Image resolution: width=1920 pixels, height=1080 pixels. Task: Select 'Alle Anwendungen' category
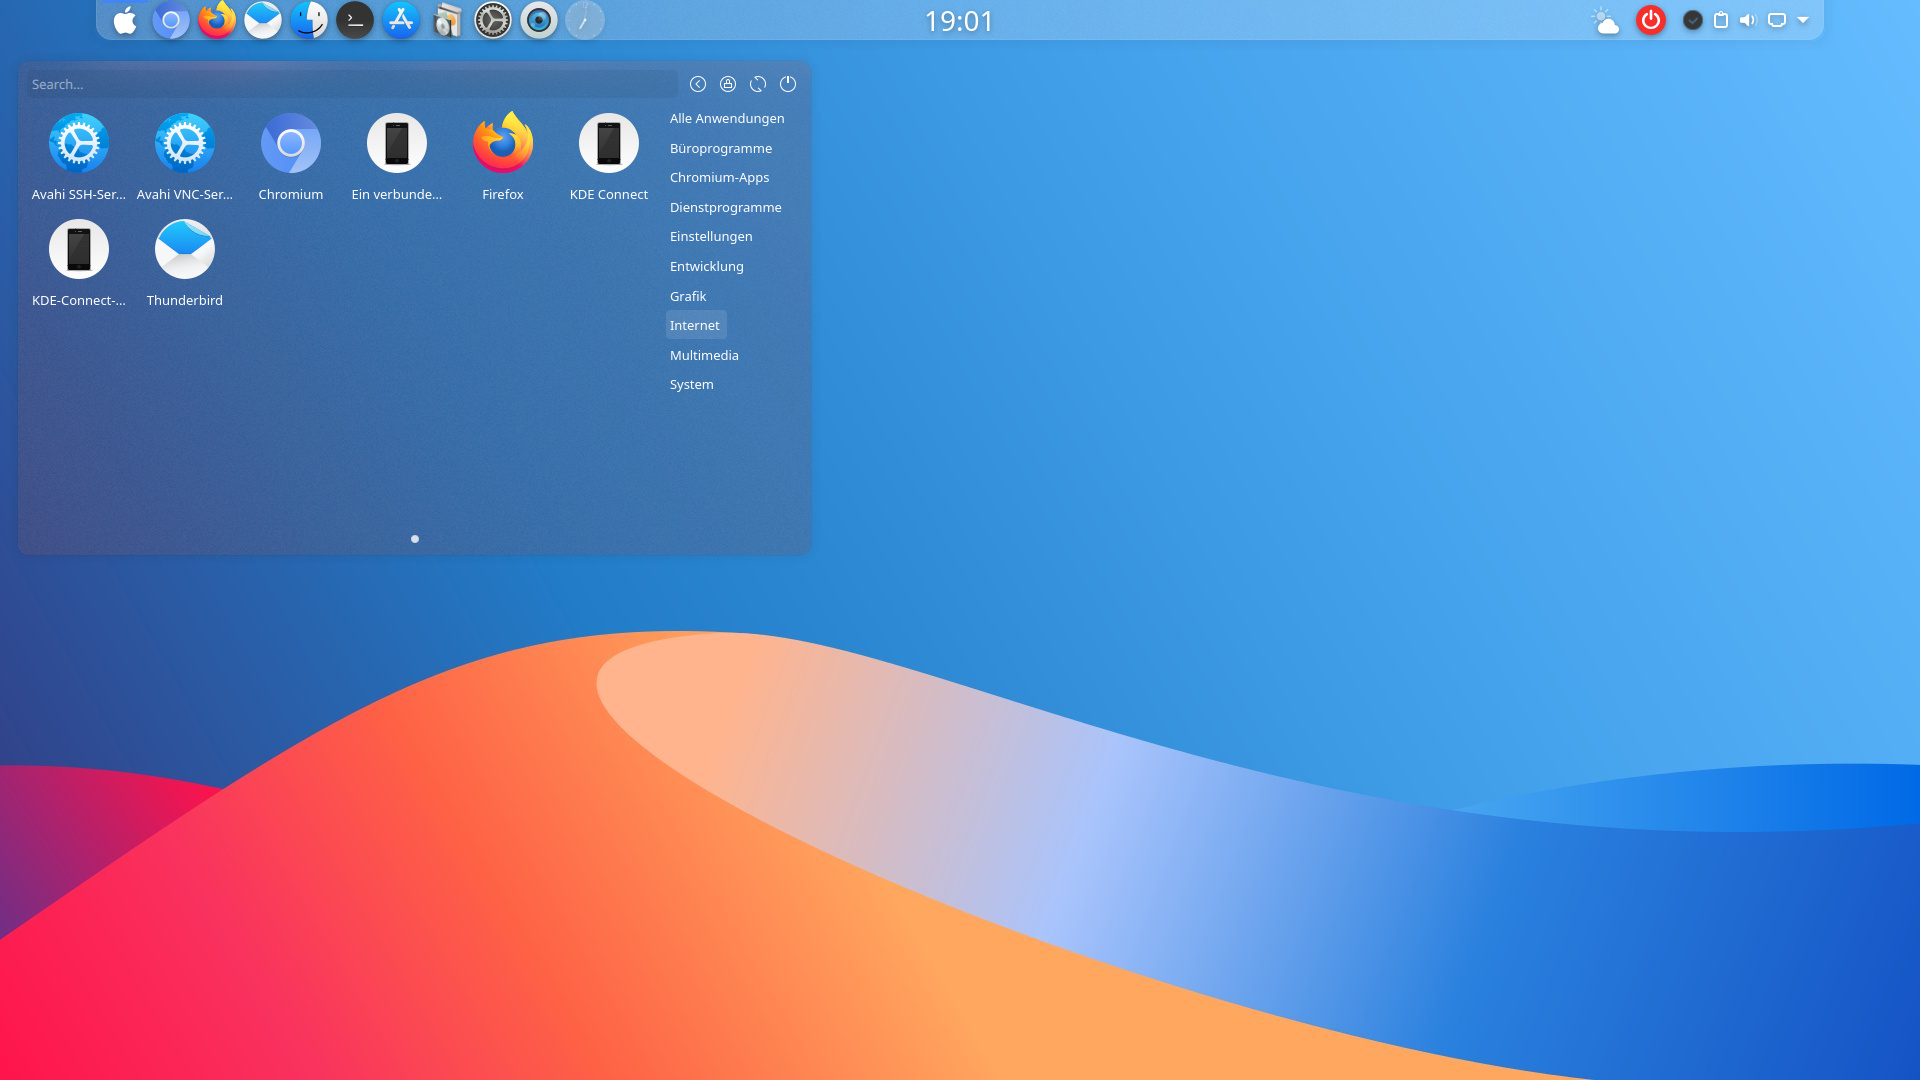(727, 118)
